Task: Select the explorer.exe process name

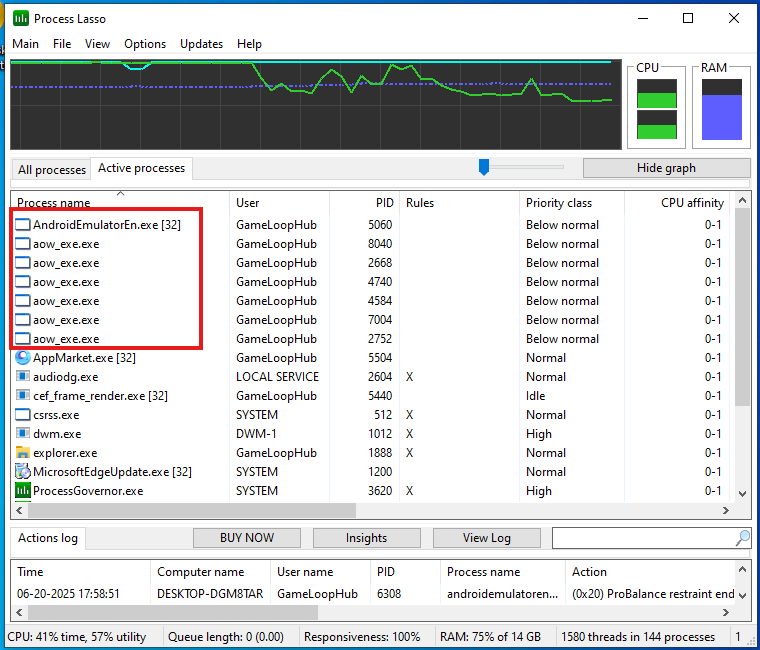Action: [x=65, y=453]
